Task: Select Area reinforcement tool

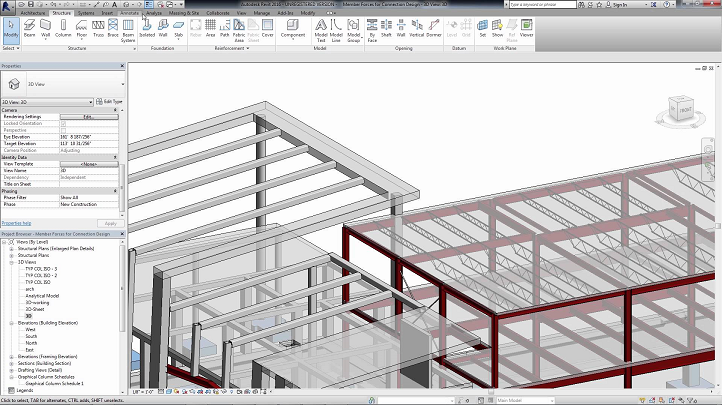Action: click(210, 29)
